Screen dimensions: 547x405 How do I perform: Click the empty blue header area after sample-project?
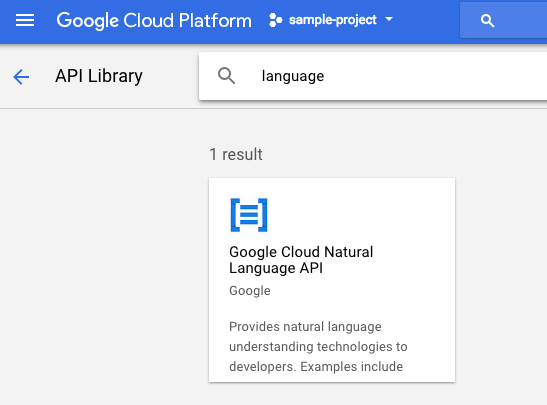point(426,20)
